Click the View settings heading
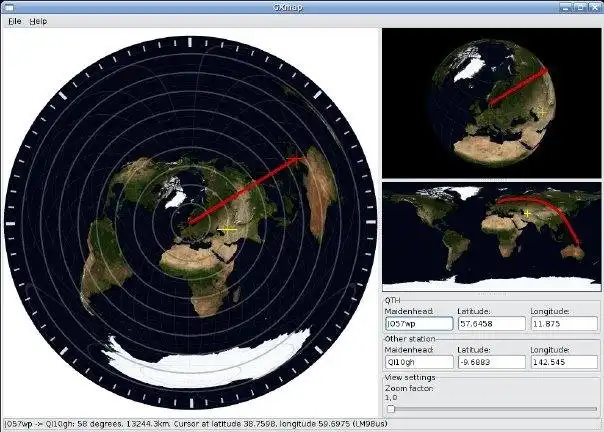This screenshot has height=432, width=604. tap(410, 377)
